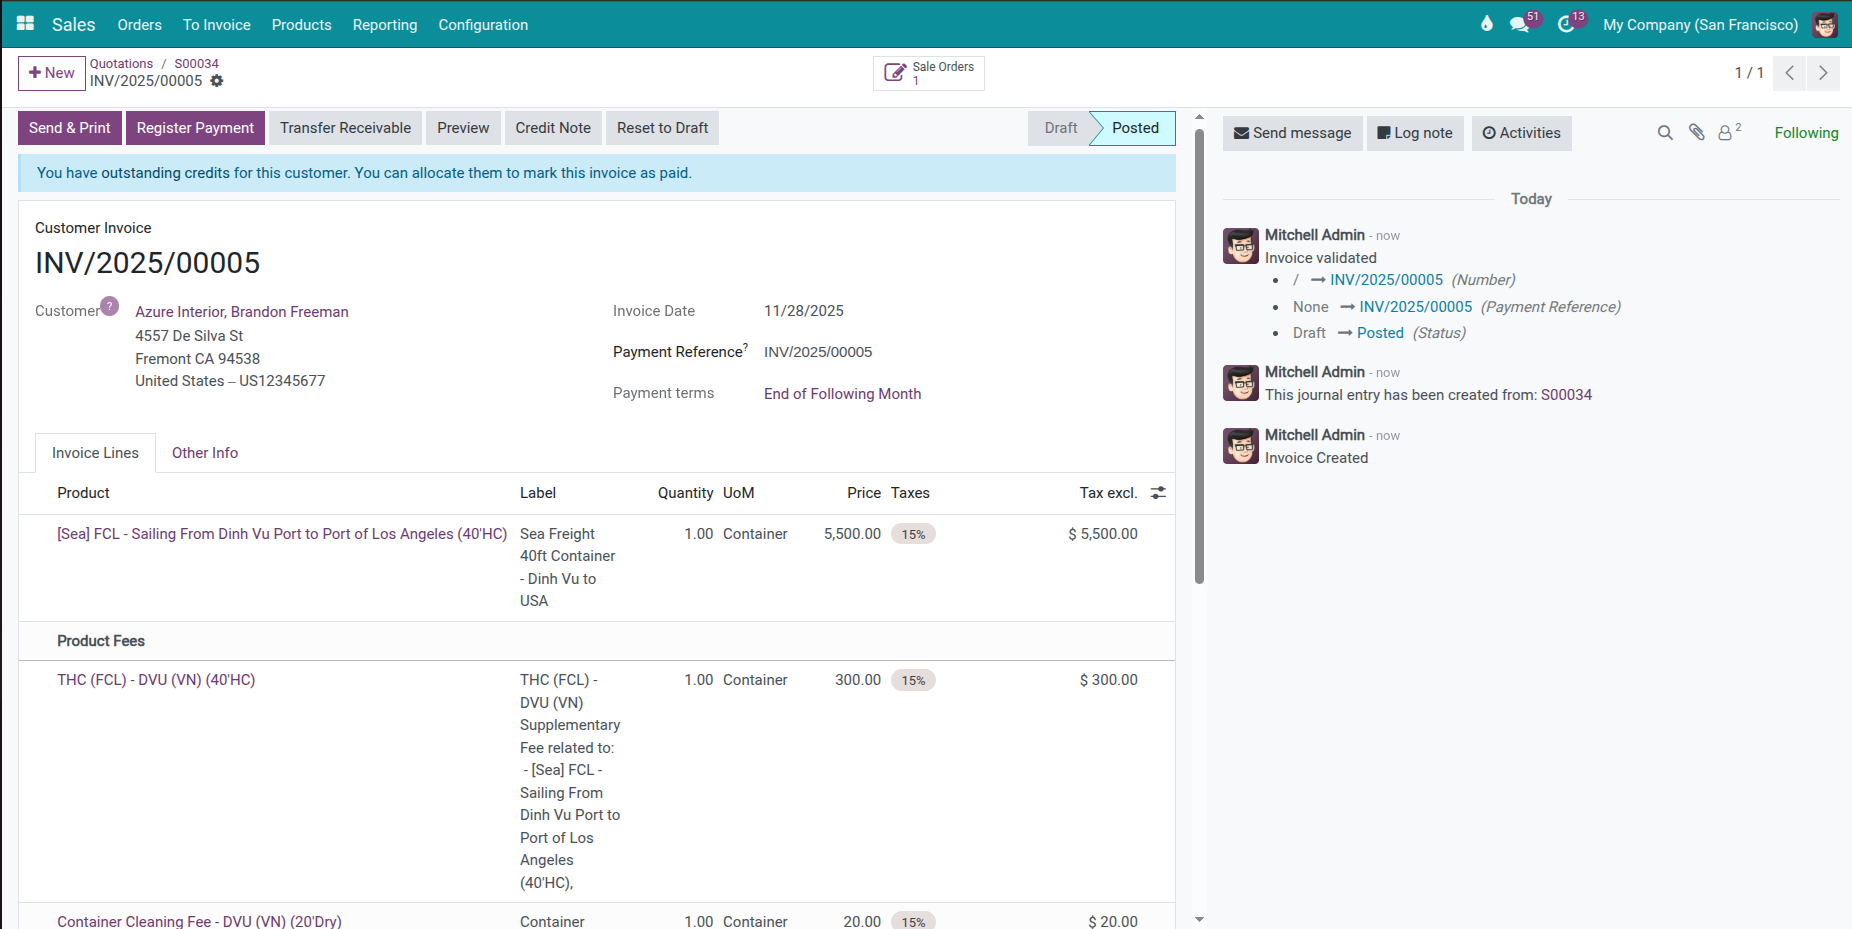
Task: Change Payment terms from End of Following Month
Action: tap(842, 393)
